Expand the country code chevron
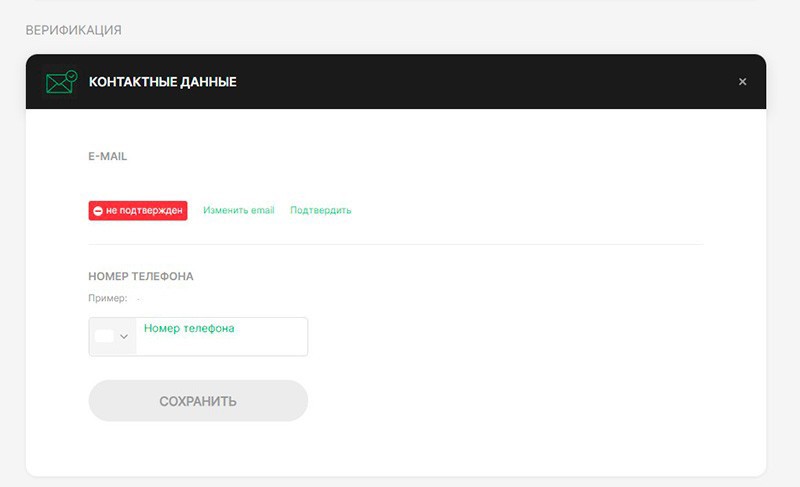This screenshot has height=487, width=800. [x=124, y=337]
